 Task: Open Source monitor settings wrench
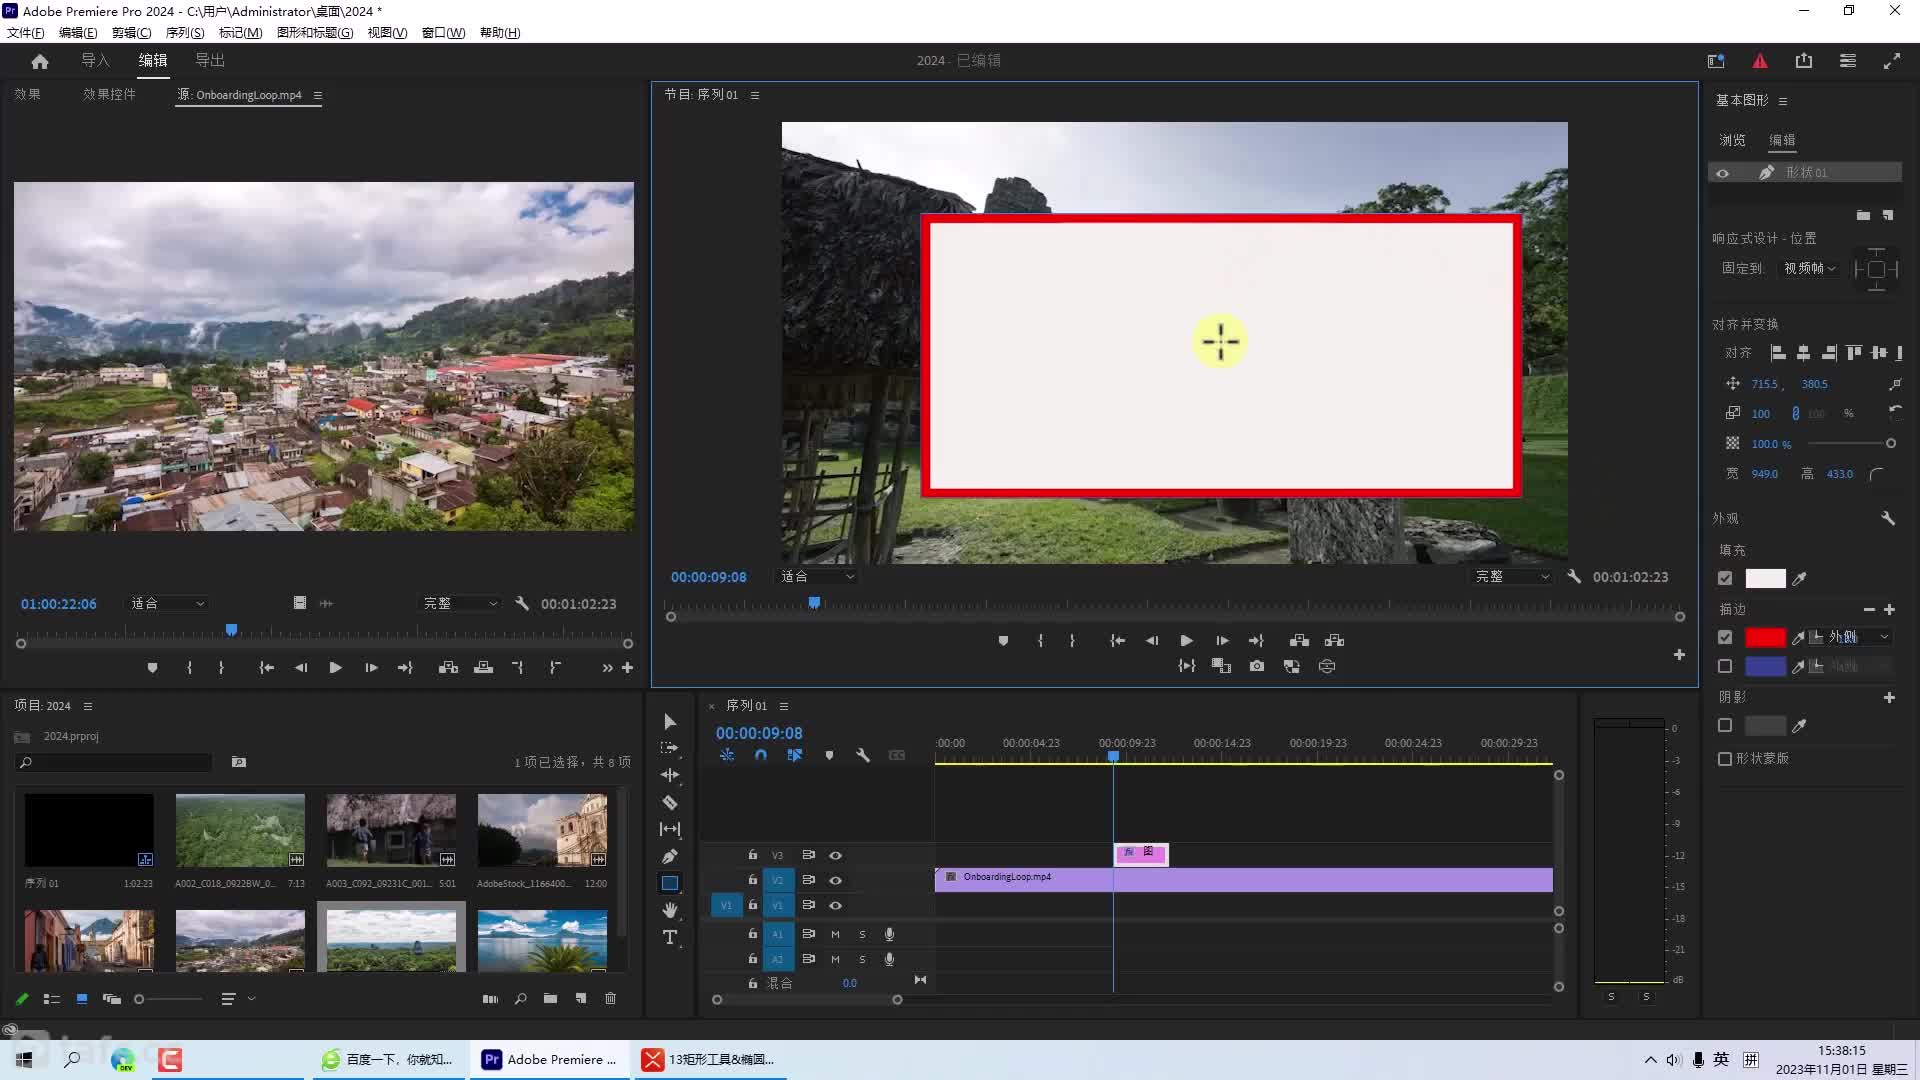click(522, 604)
